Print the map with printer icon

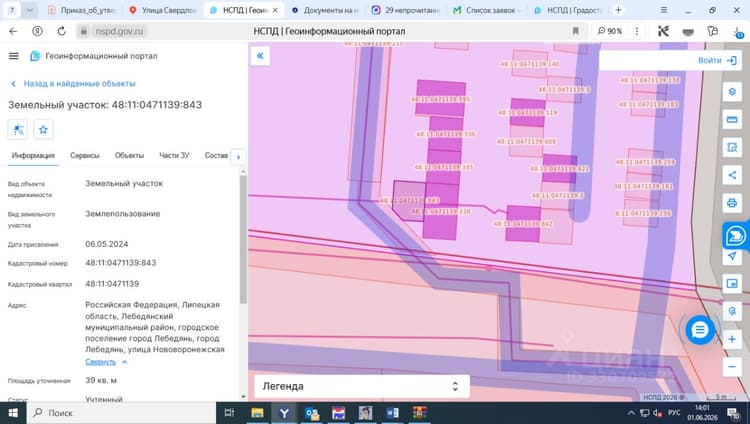pyautogui.click(x=732, y=203)
